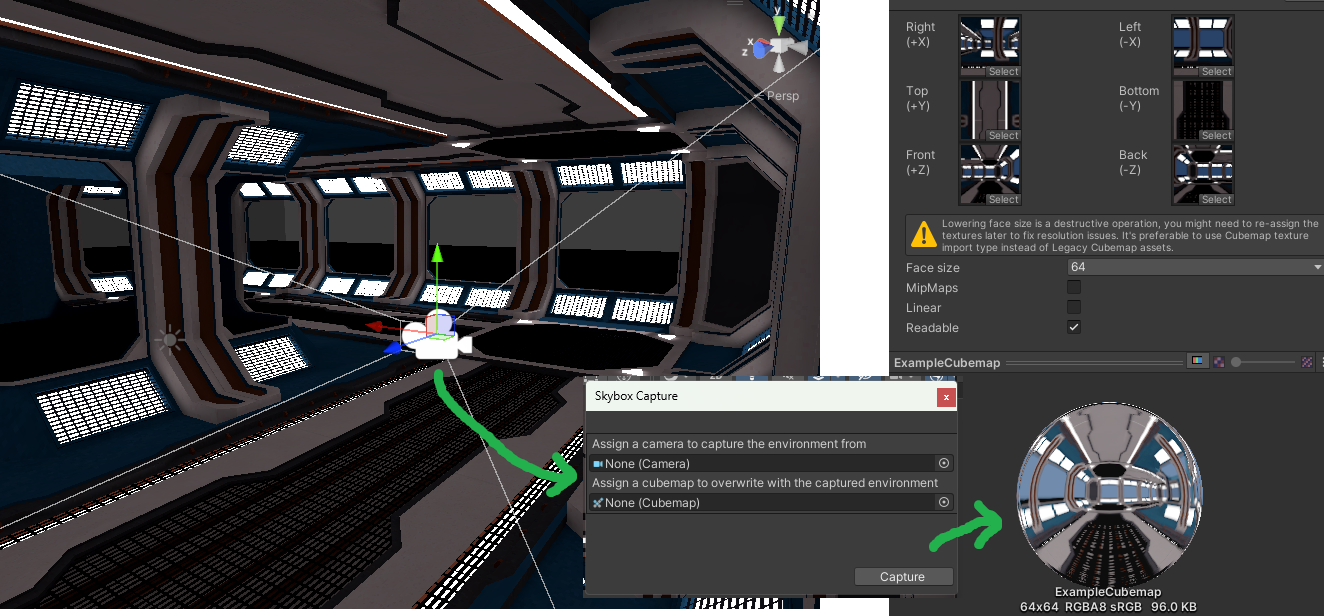Viewport: 1324px width, 616px height.
Task: Click the None (Cubemap) object field
Action: pos(770,503)
